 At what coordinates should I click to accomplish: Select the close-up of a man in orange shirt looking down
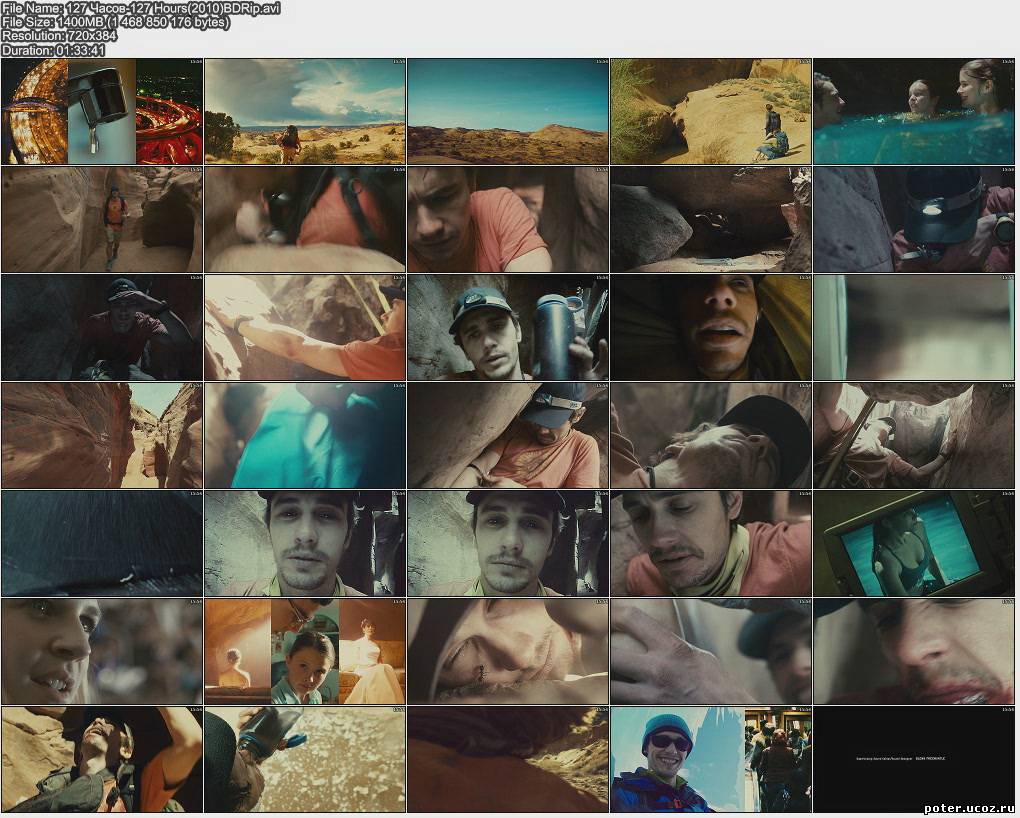[x=508, y=219]
